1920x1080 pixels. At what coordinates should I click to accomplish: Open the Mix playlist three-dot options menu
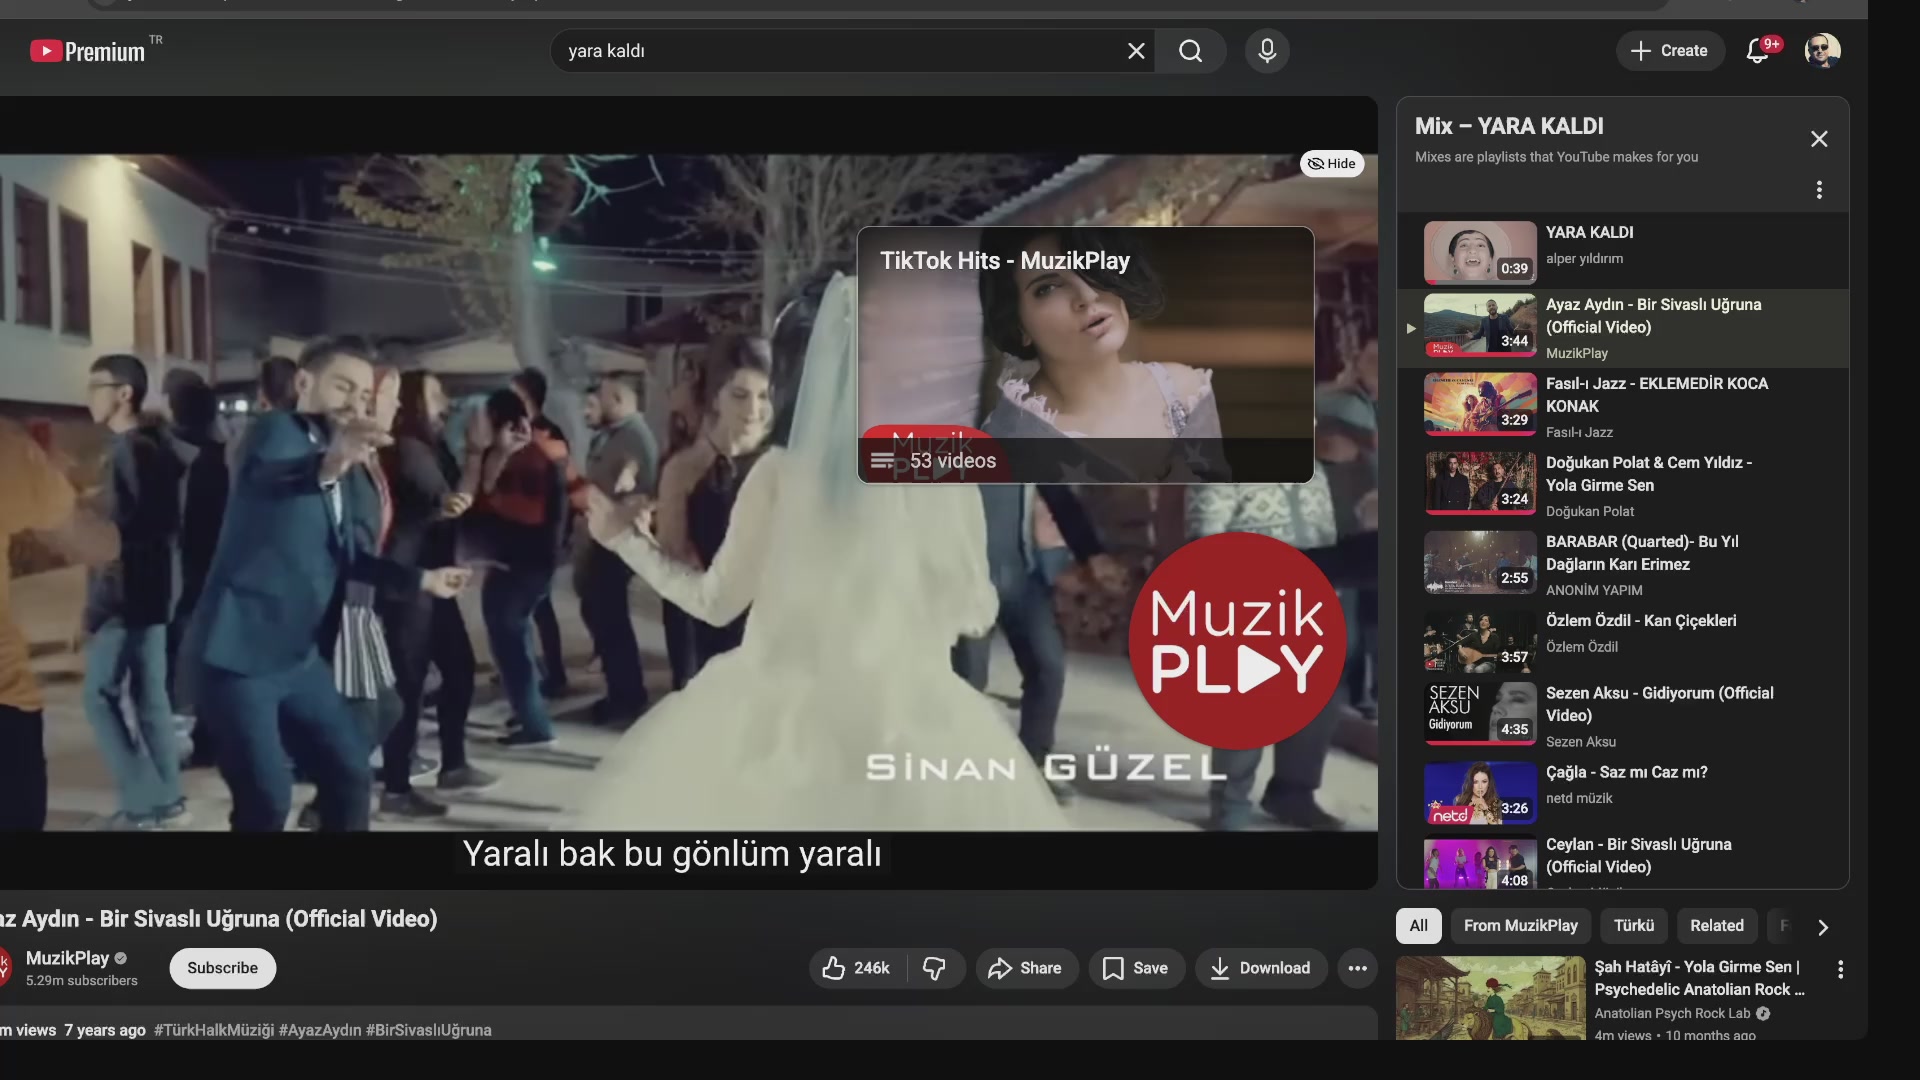(x=1819, y=190)
